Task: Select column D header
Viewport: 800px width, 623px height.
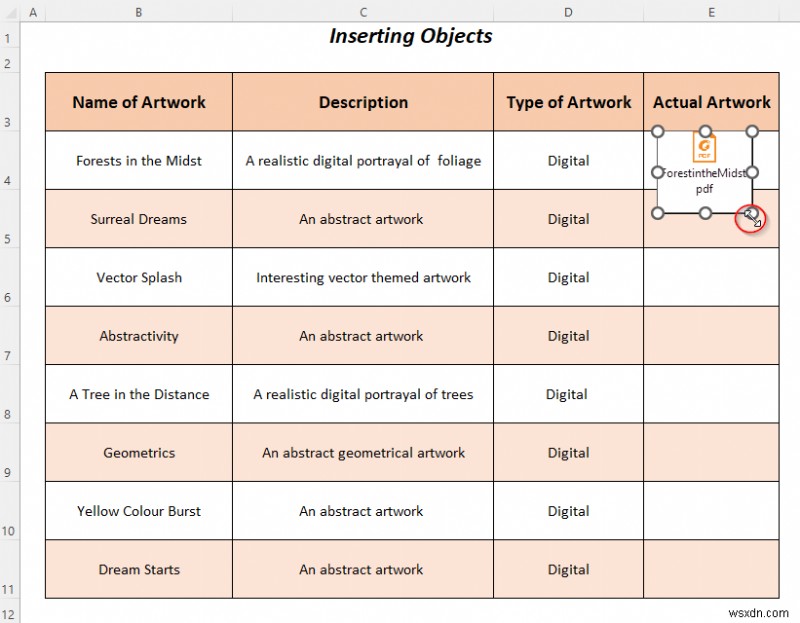Action: tap(568, 12)
